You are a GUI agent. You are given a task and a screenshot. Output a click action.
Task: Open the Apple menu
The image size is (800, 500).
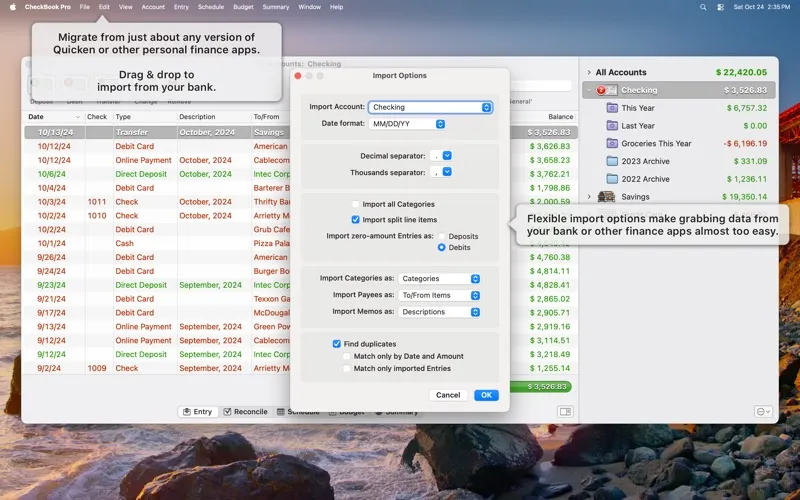tap(13, 7)
